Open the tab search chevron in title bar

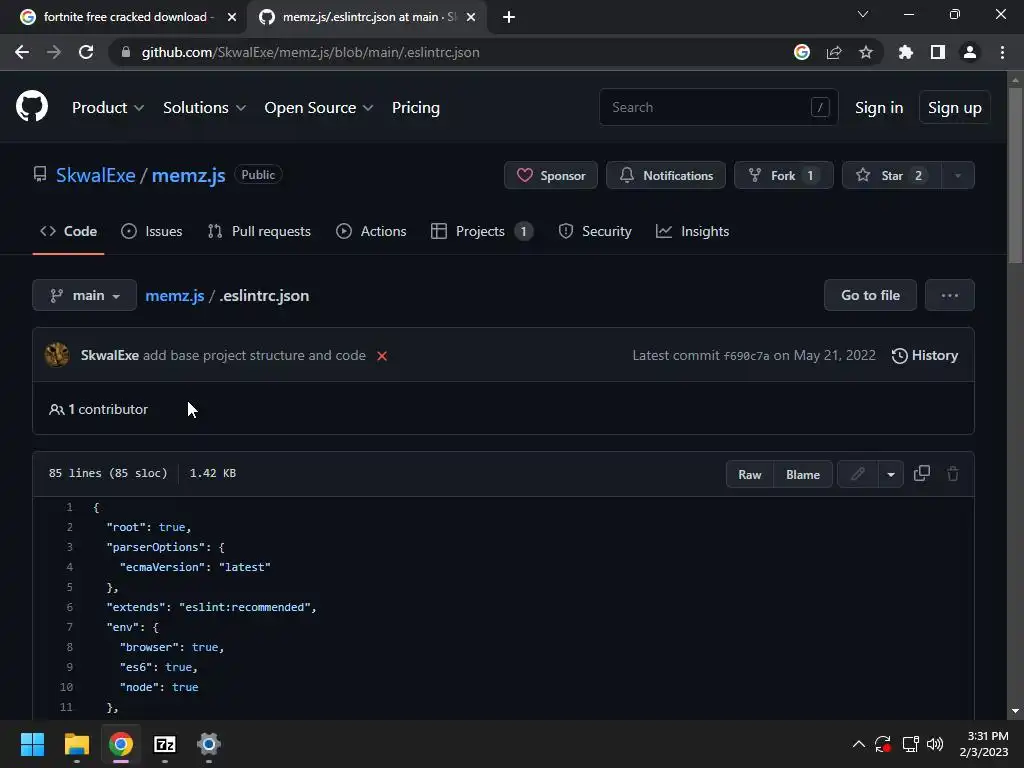tap(863, 14)
